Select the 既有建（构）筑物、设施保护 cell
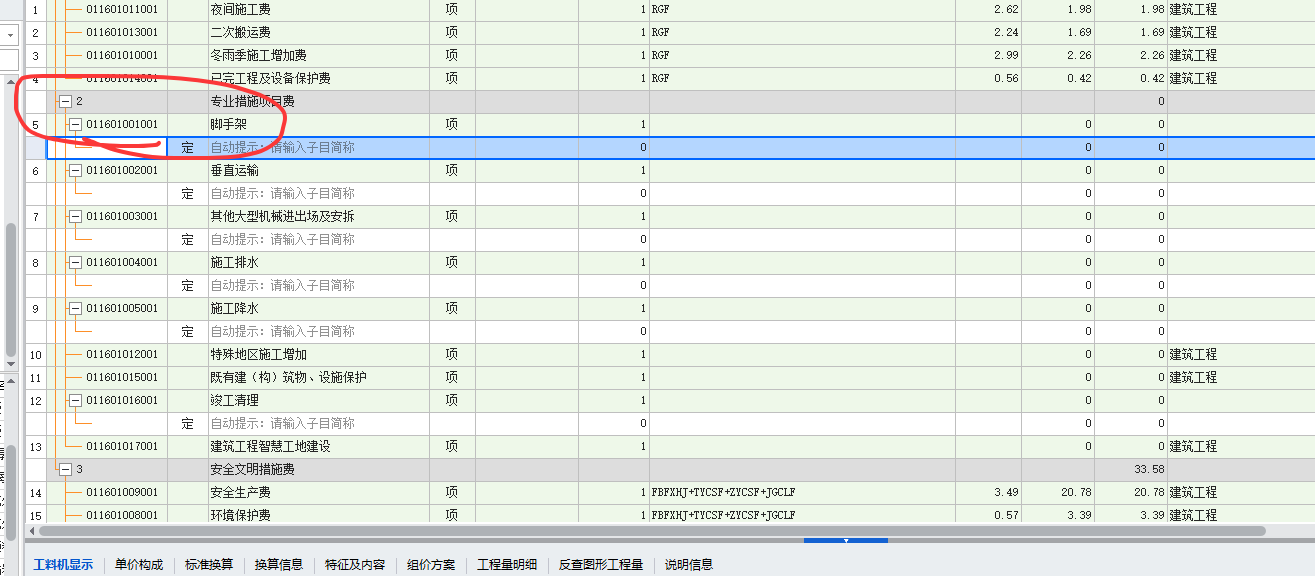This screenshot has width=1315, height=576. pos(319,377)
